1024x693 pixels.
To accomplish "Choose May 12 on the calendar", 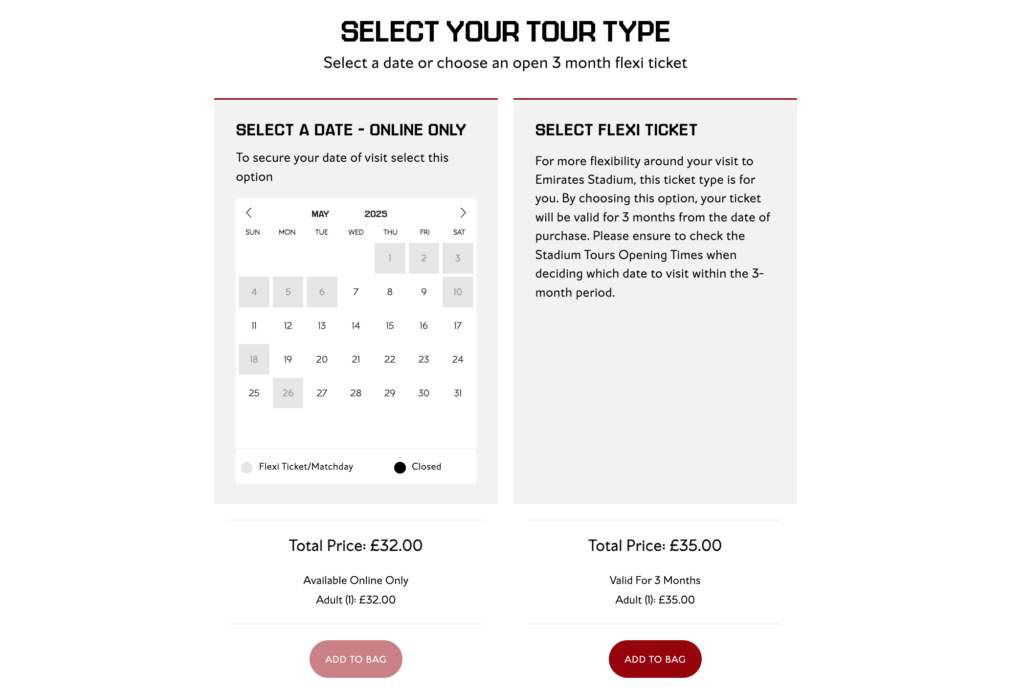I will (x=288, y=325).
